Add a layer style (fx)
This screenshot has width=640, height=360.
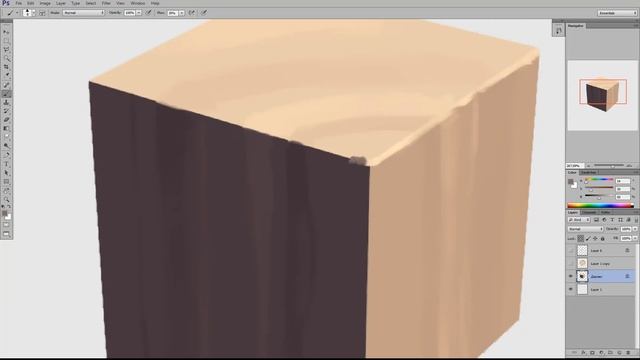coord(584,352)
